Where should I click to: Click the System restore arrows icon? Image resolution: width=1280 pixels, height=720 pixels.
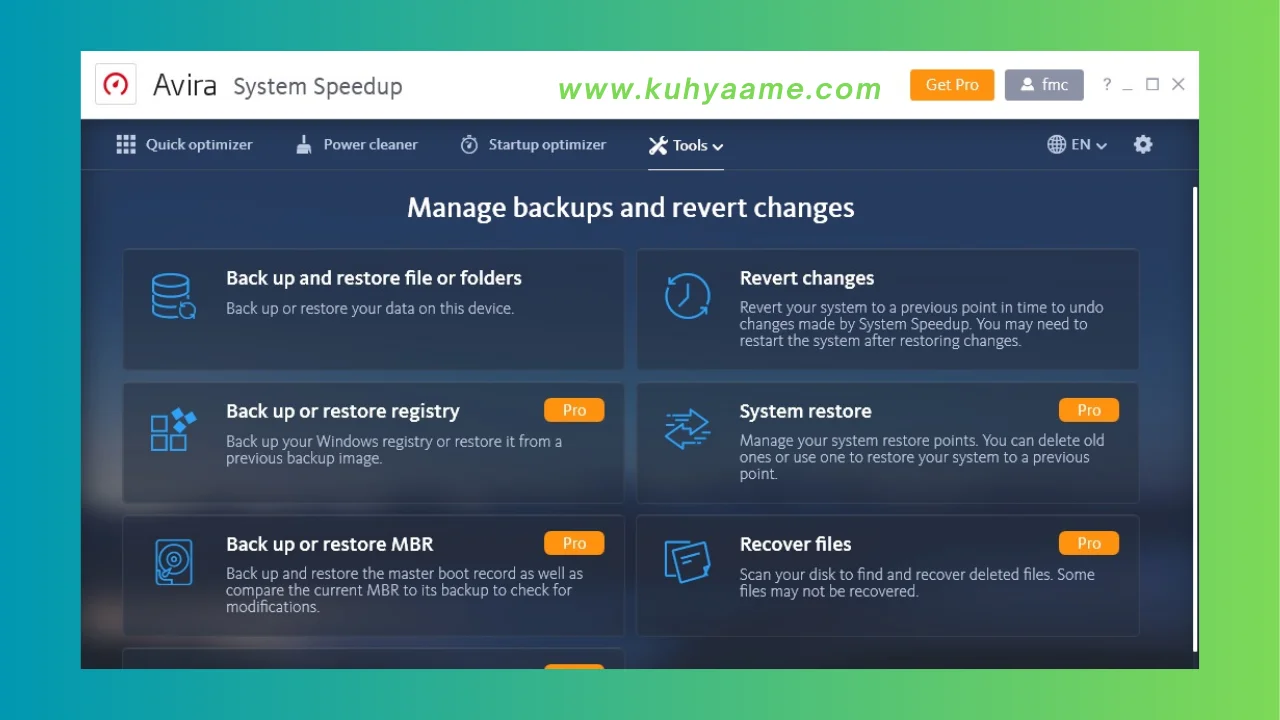688,430
